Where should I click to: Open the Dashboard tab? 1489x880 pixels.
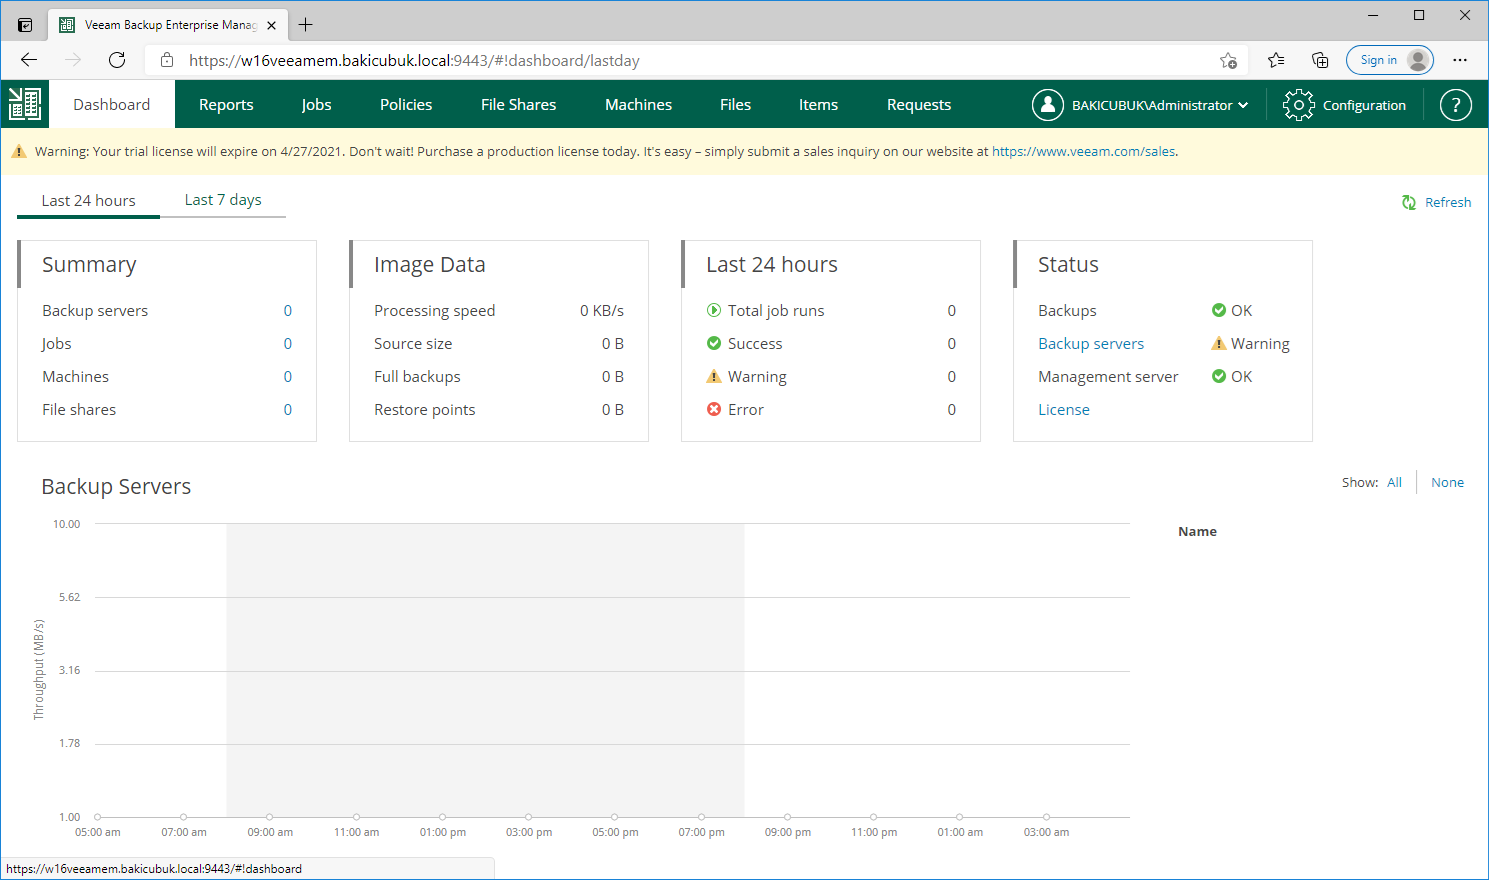112,104
